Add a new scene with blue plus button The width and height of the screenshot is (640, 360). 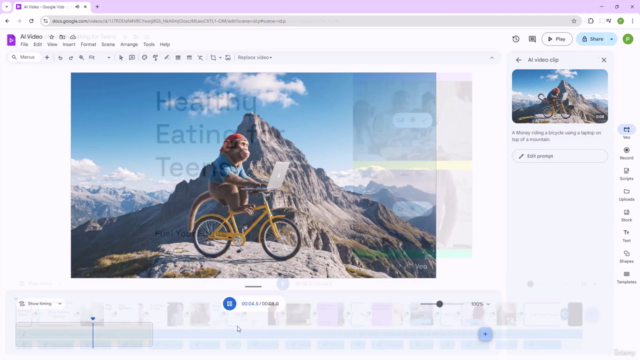pos(485,334)
